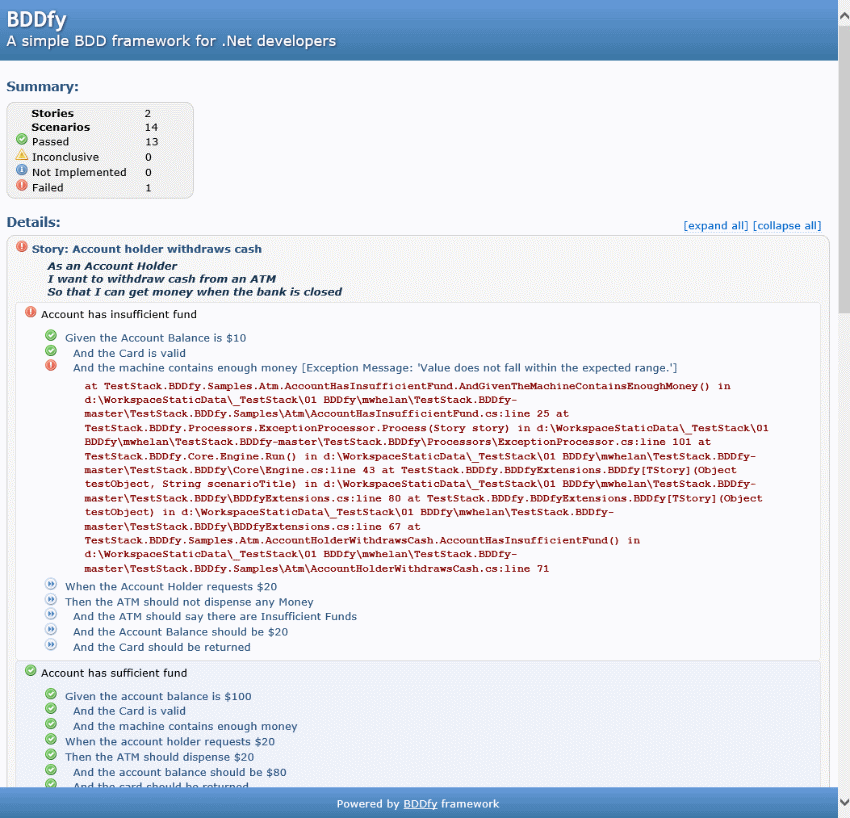
Task: Click passed icon for 'Given the Account Balance is $10'
Action: (51, 336)
